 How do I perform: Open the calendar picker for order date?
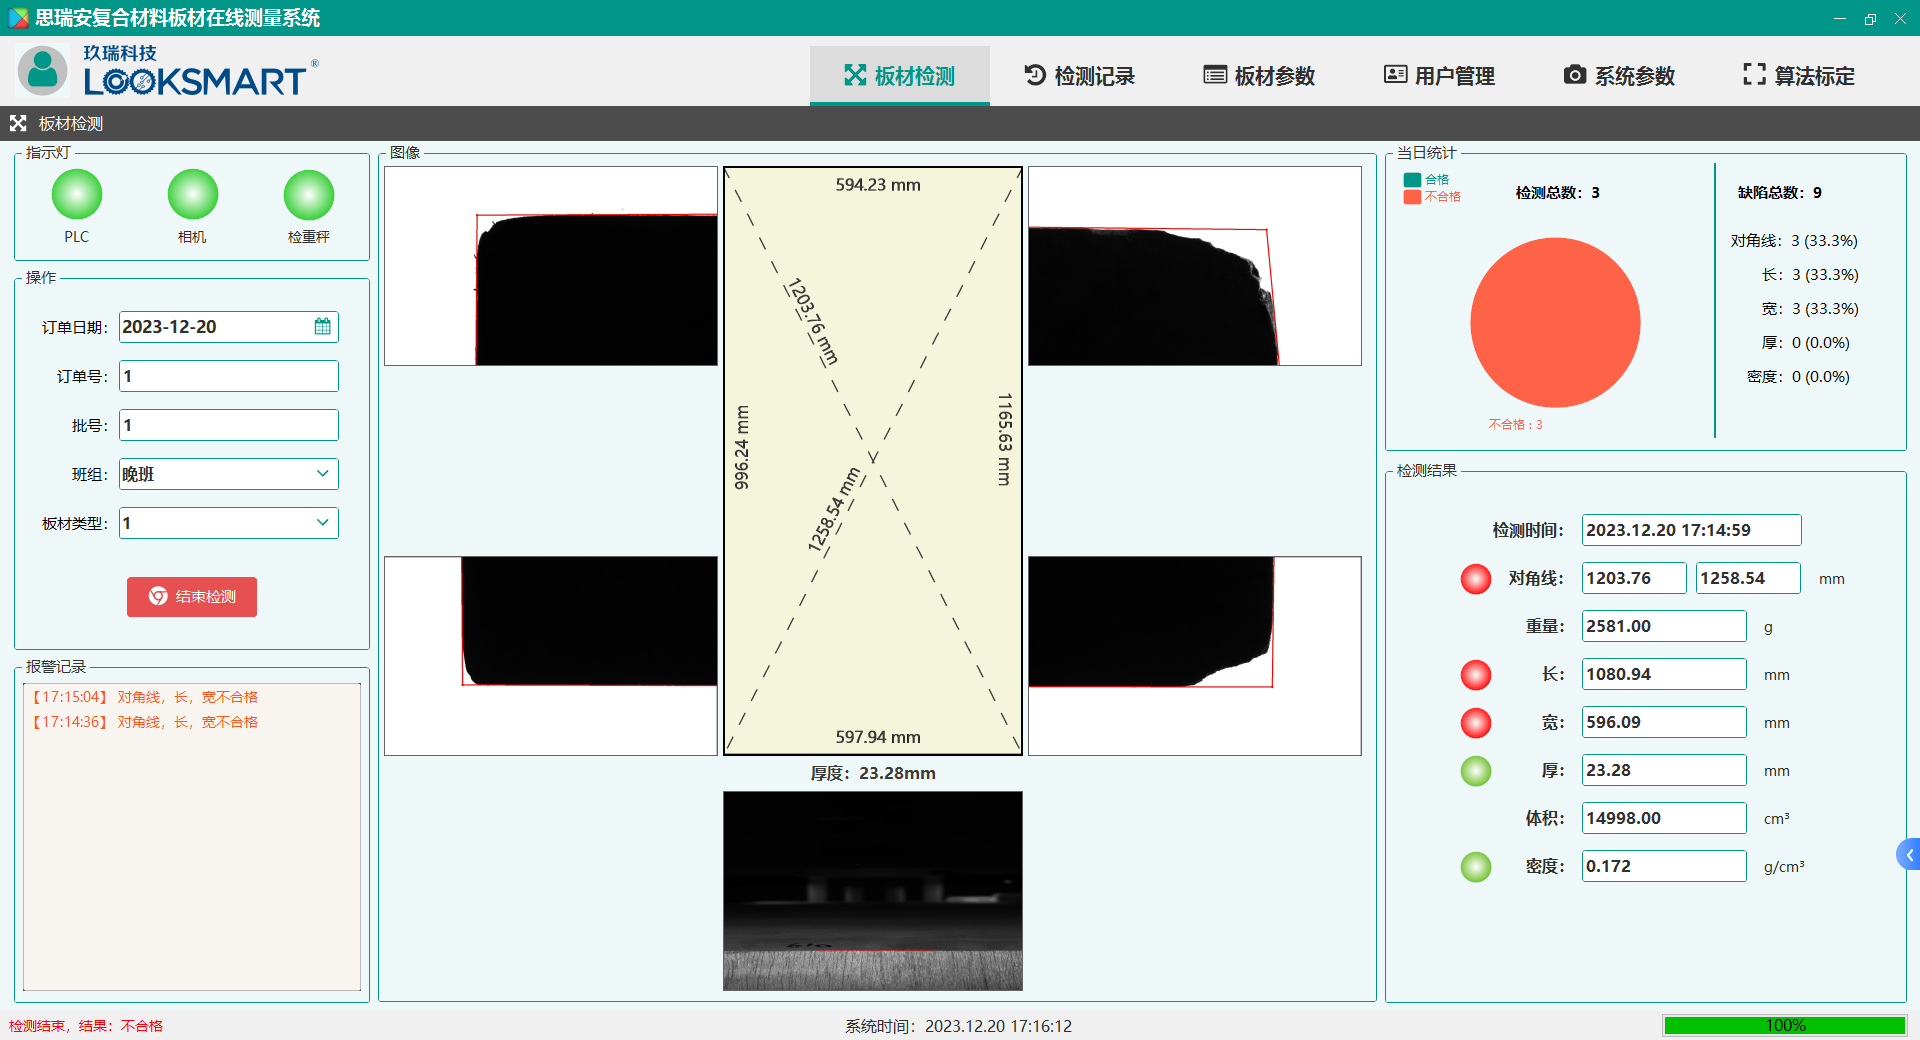coord(322,327)
